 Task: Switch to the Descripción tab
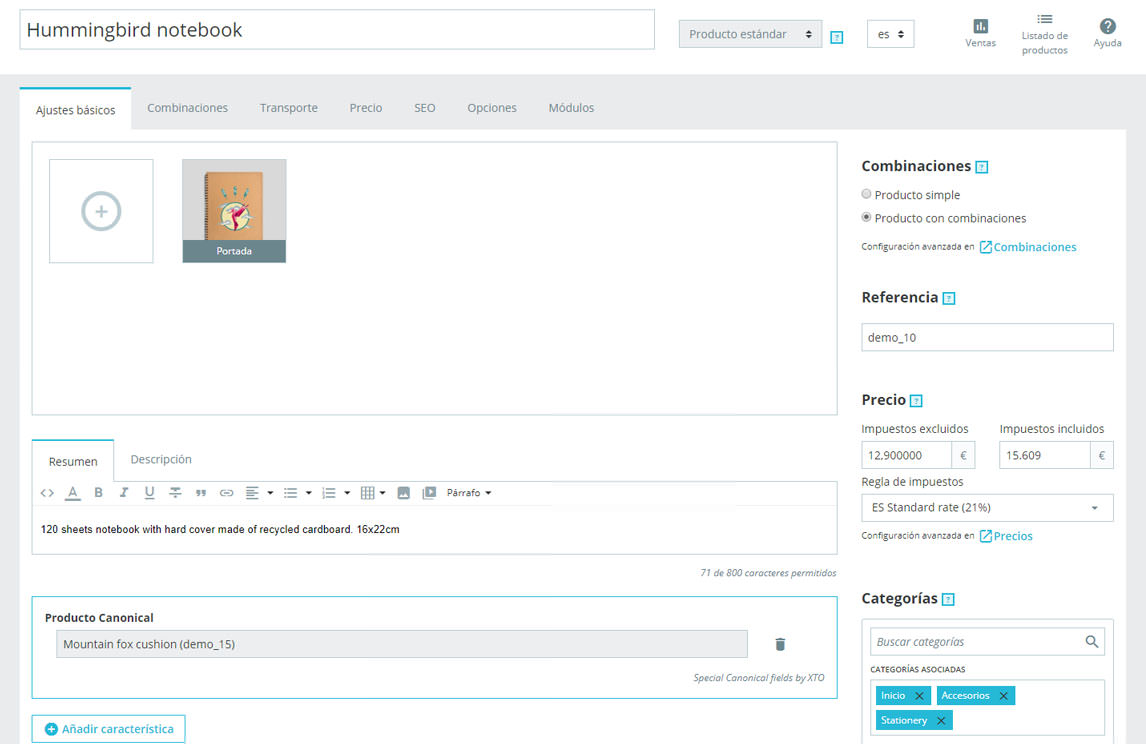(x=160, y=459)
